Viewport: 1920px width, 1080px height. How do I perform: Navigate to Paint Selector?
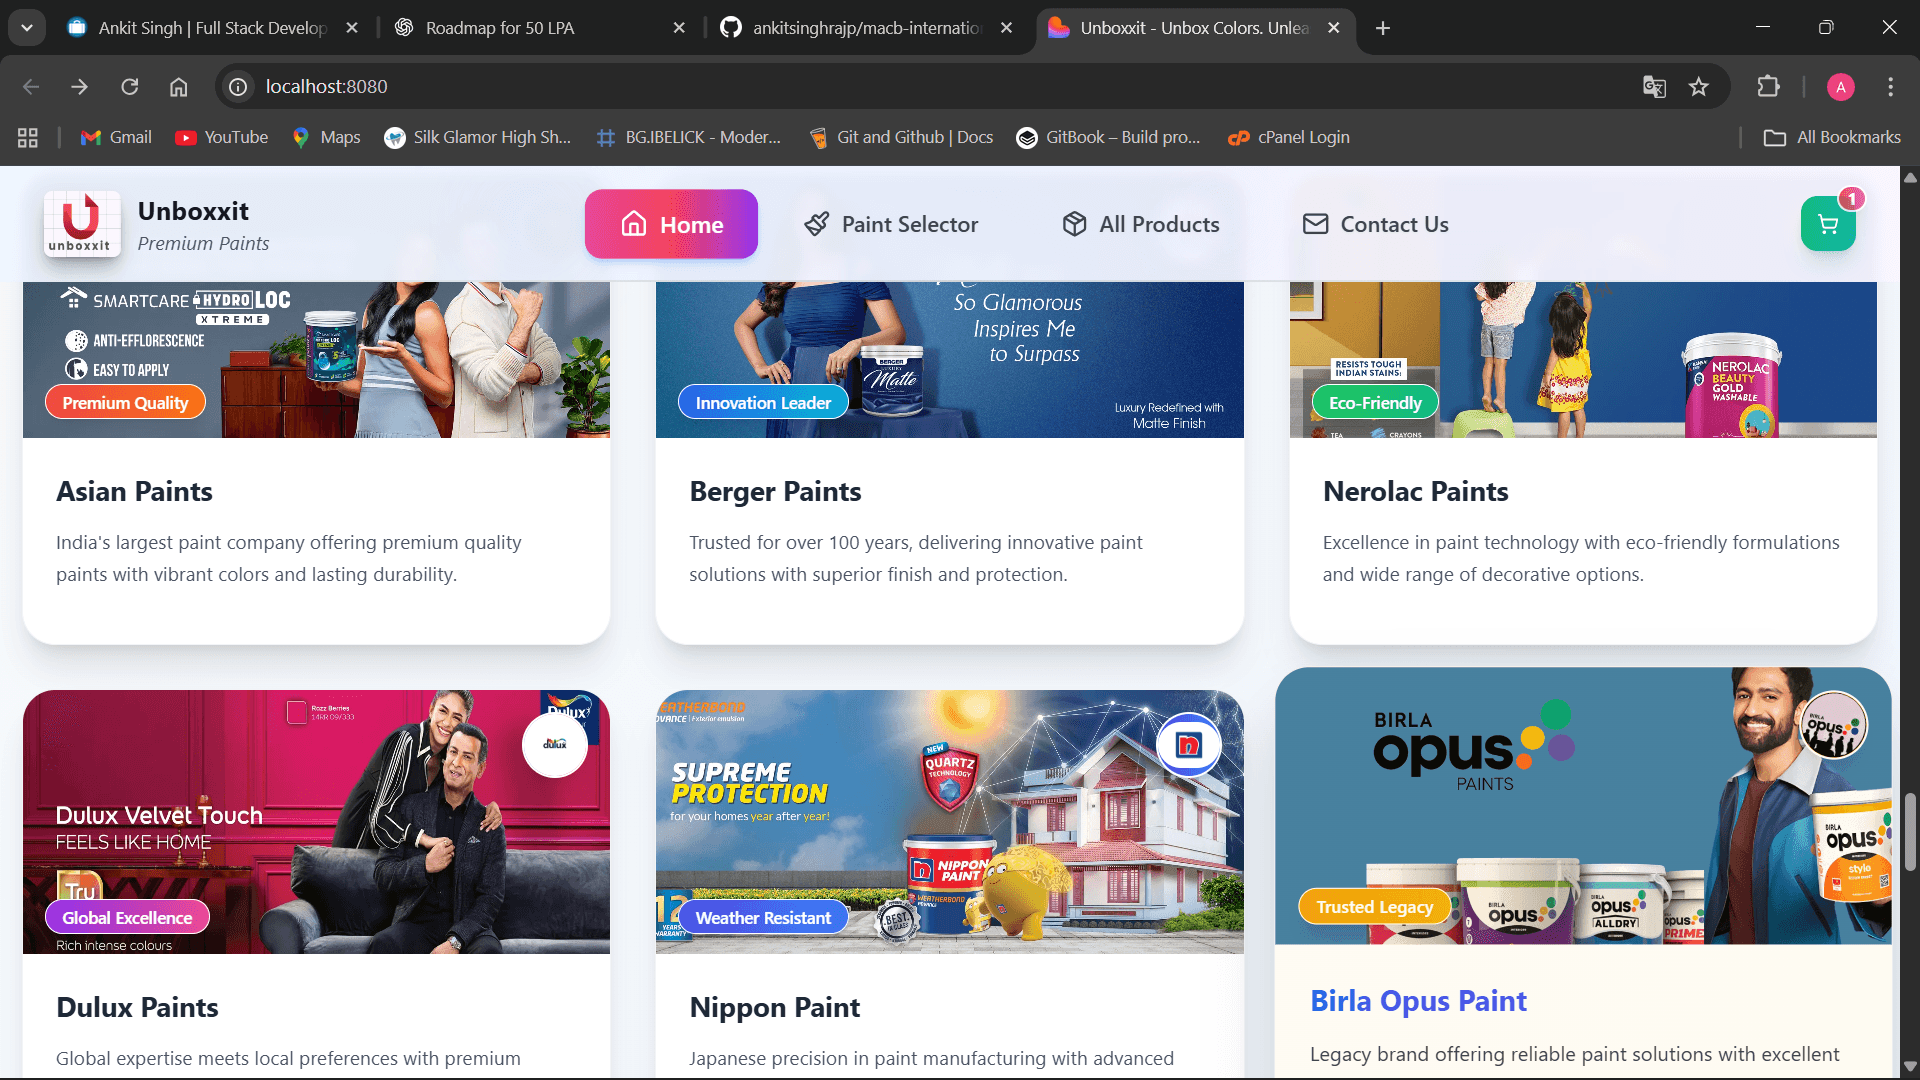[x=891, y=224]
